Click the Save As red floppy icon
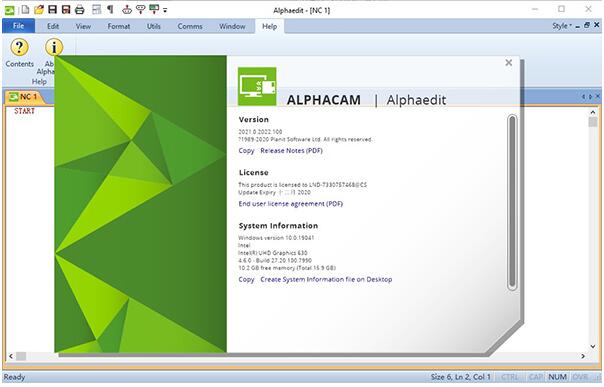Viewport: 604px width, 387px height. 66,10
